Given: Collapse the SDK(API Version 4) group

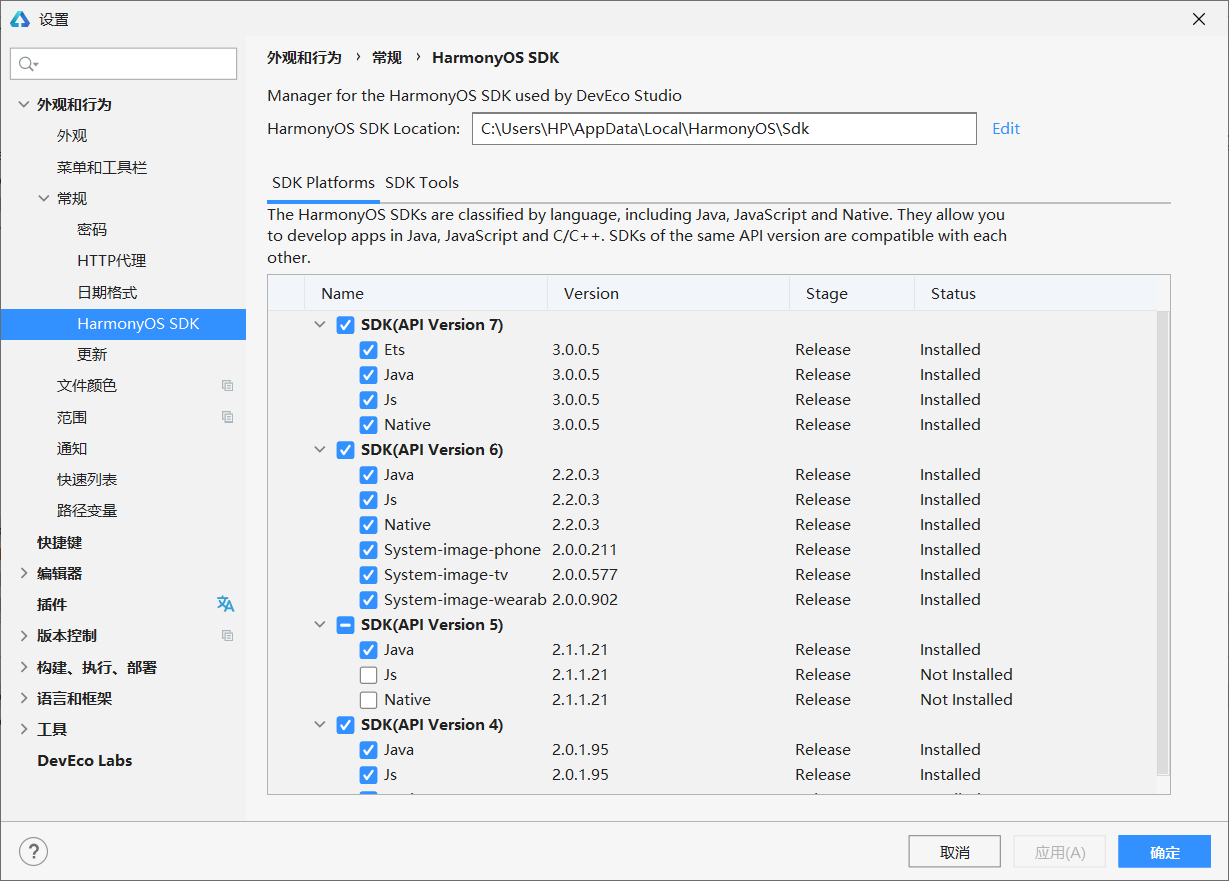Looking at the screenshot, I should [x=320, y=725].
